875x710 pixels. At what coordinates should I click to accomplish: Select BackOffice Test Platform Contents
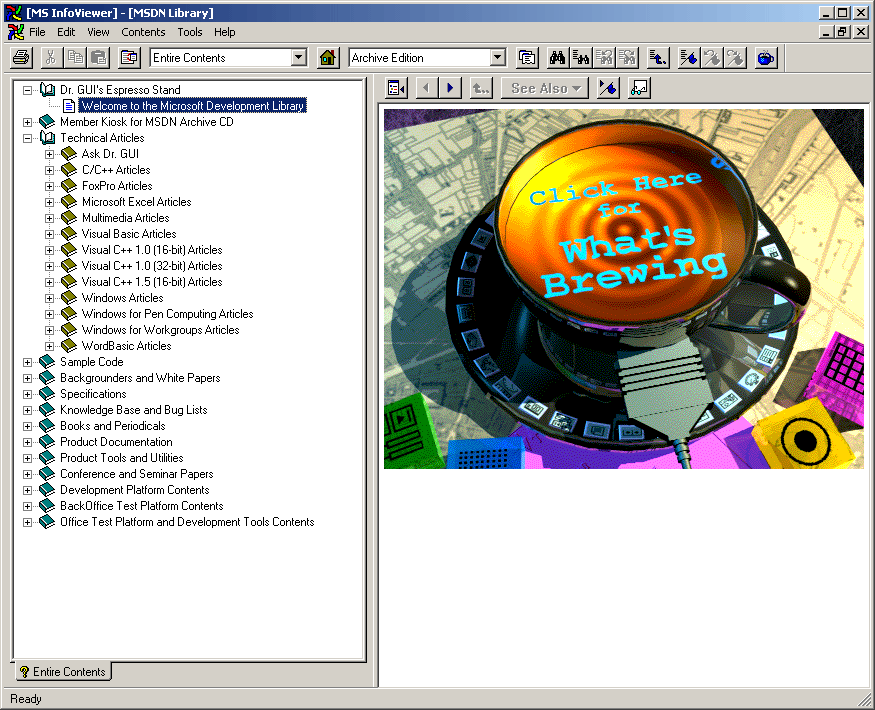142,506
